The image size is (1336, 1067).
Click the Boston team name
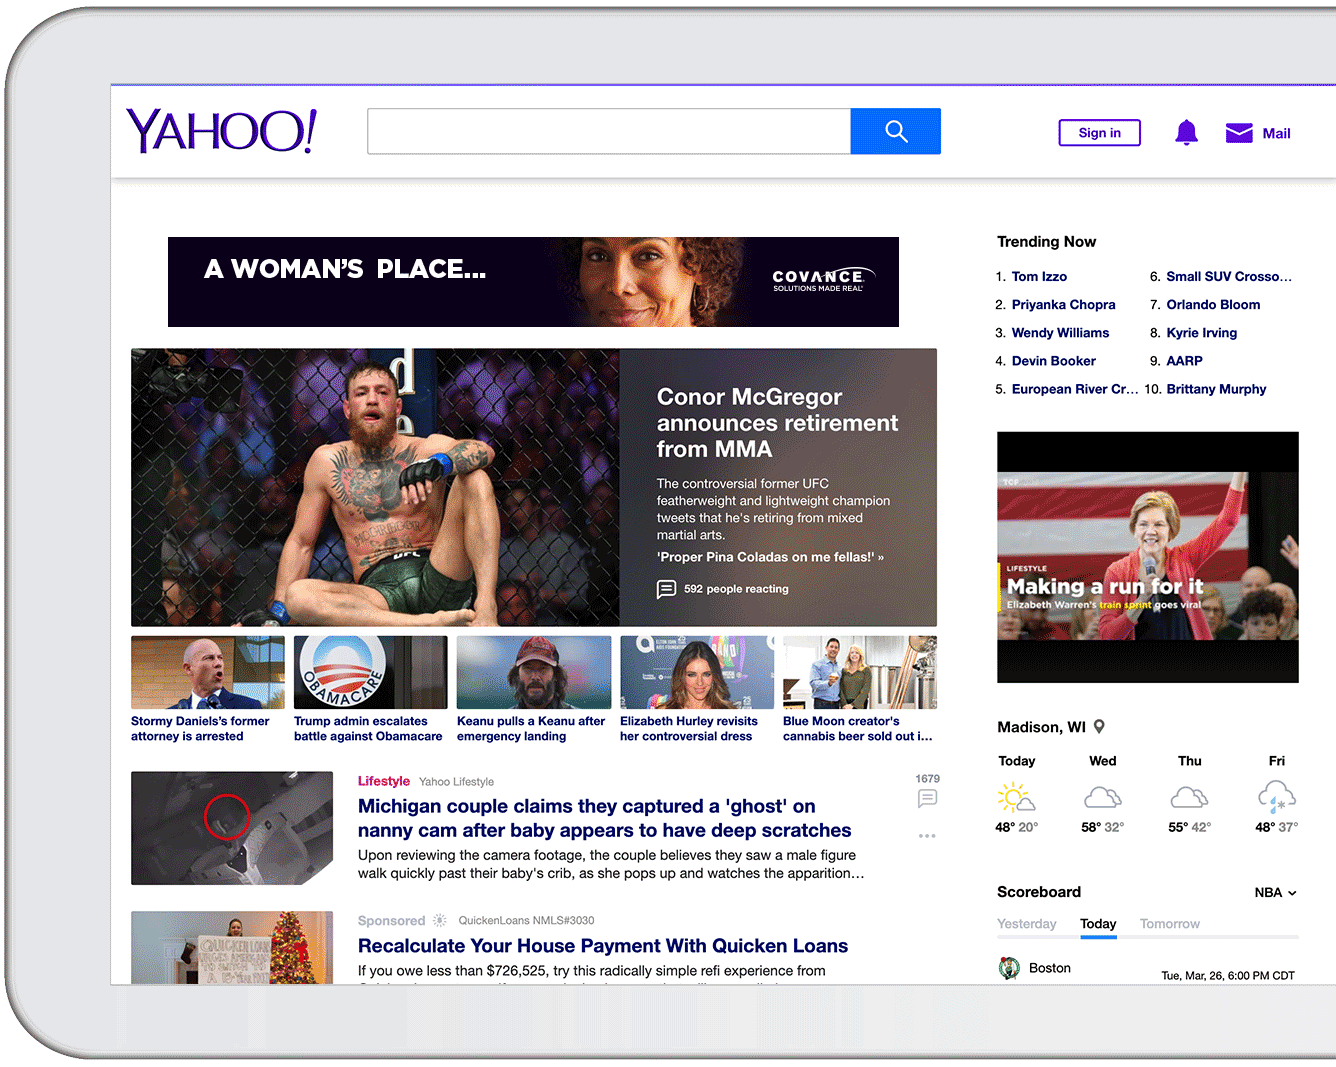click(1050, 968)
